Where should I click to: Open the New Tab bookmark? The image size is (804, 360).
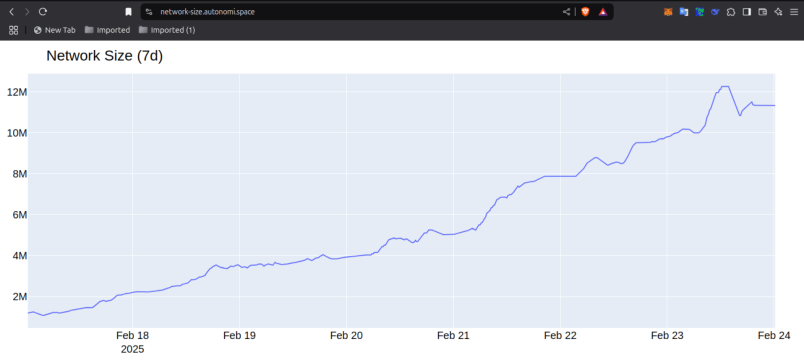click(x=54, y=30)
